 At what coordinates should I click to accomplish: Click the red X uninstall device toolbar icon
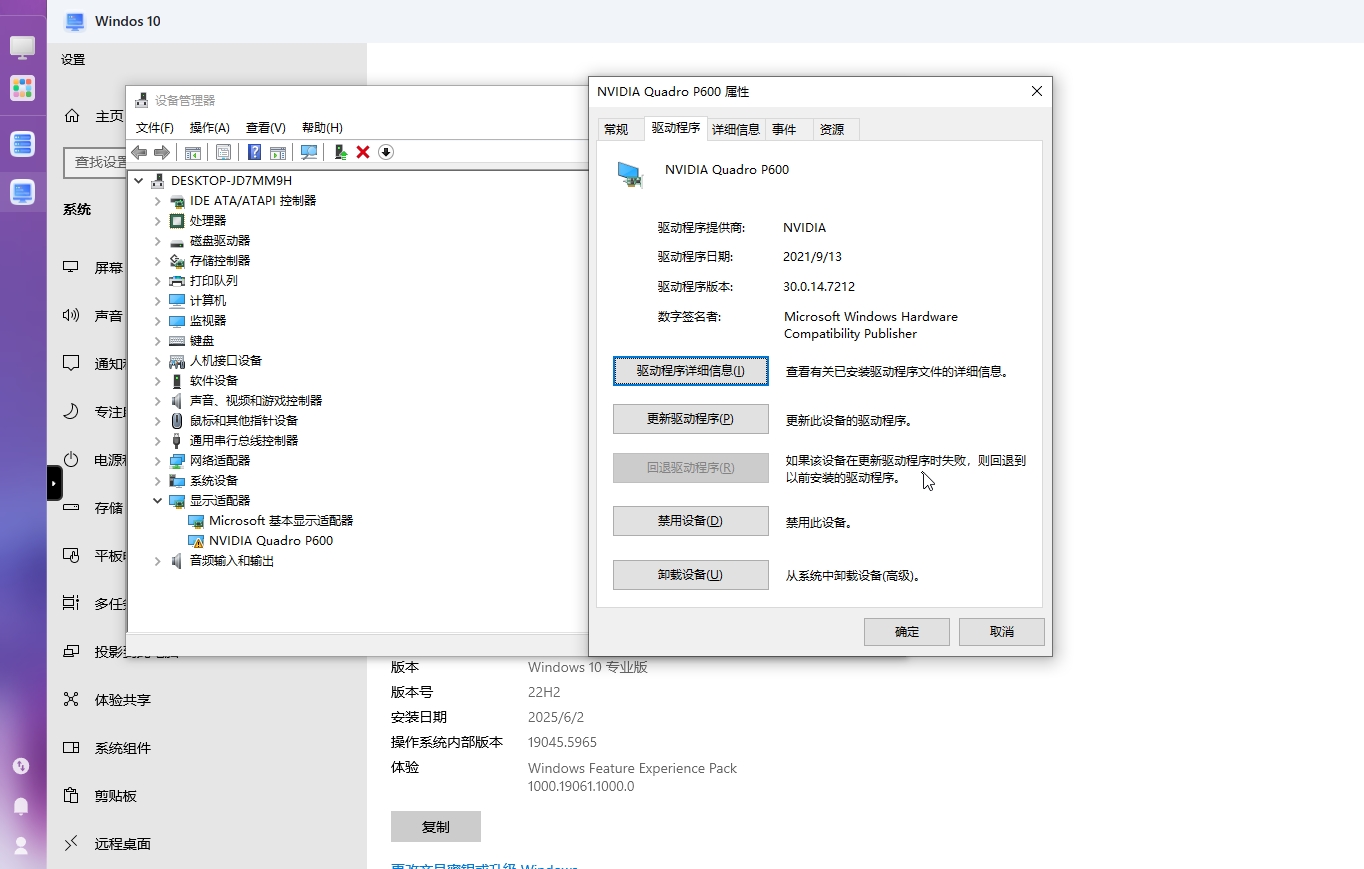pyautogui.click(x=363, y=152)
